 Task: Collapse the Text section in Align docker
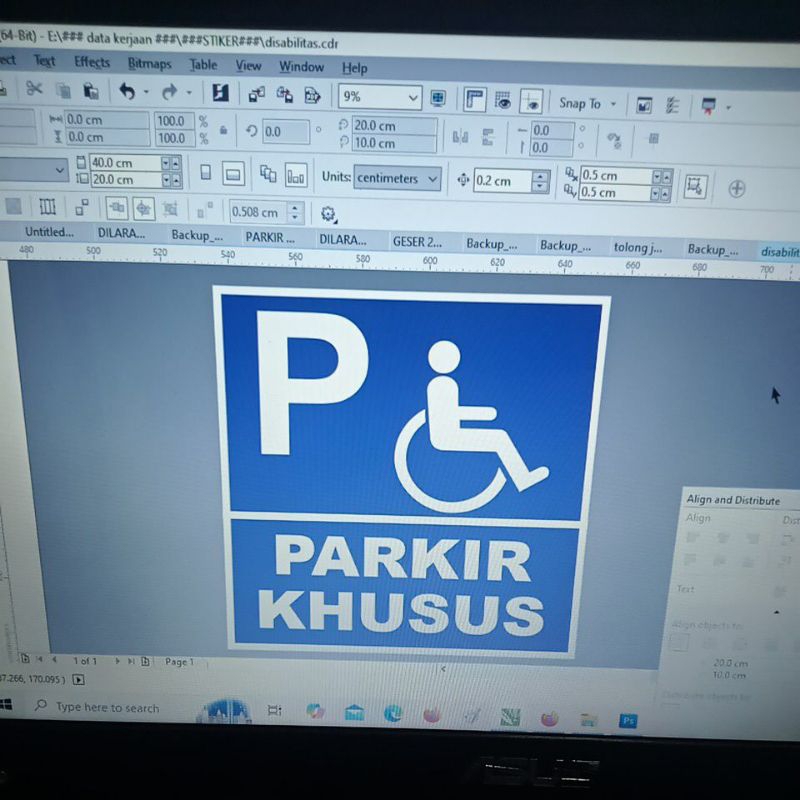click(x=776, y=611)
